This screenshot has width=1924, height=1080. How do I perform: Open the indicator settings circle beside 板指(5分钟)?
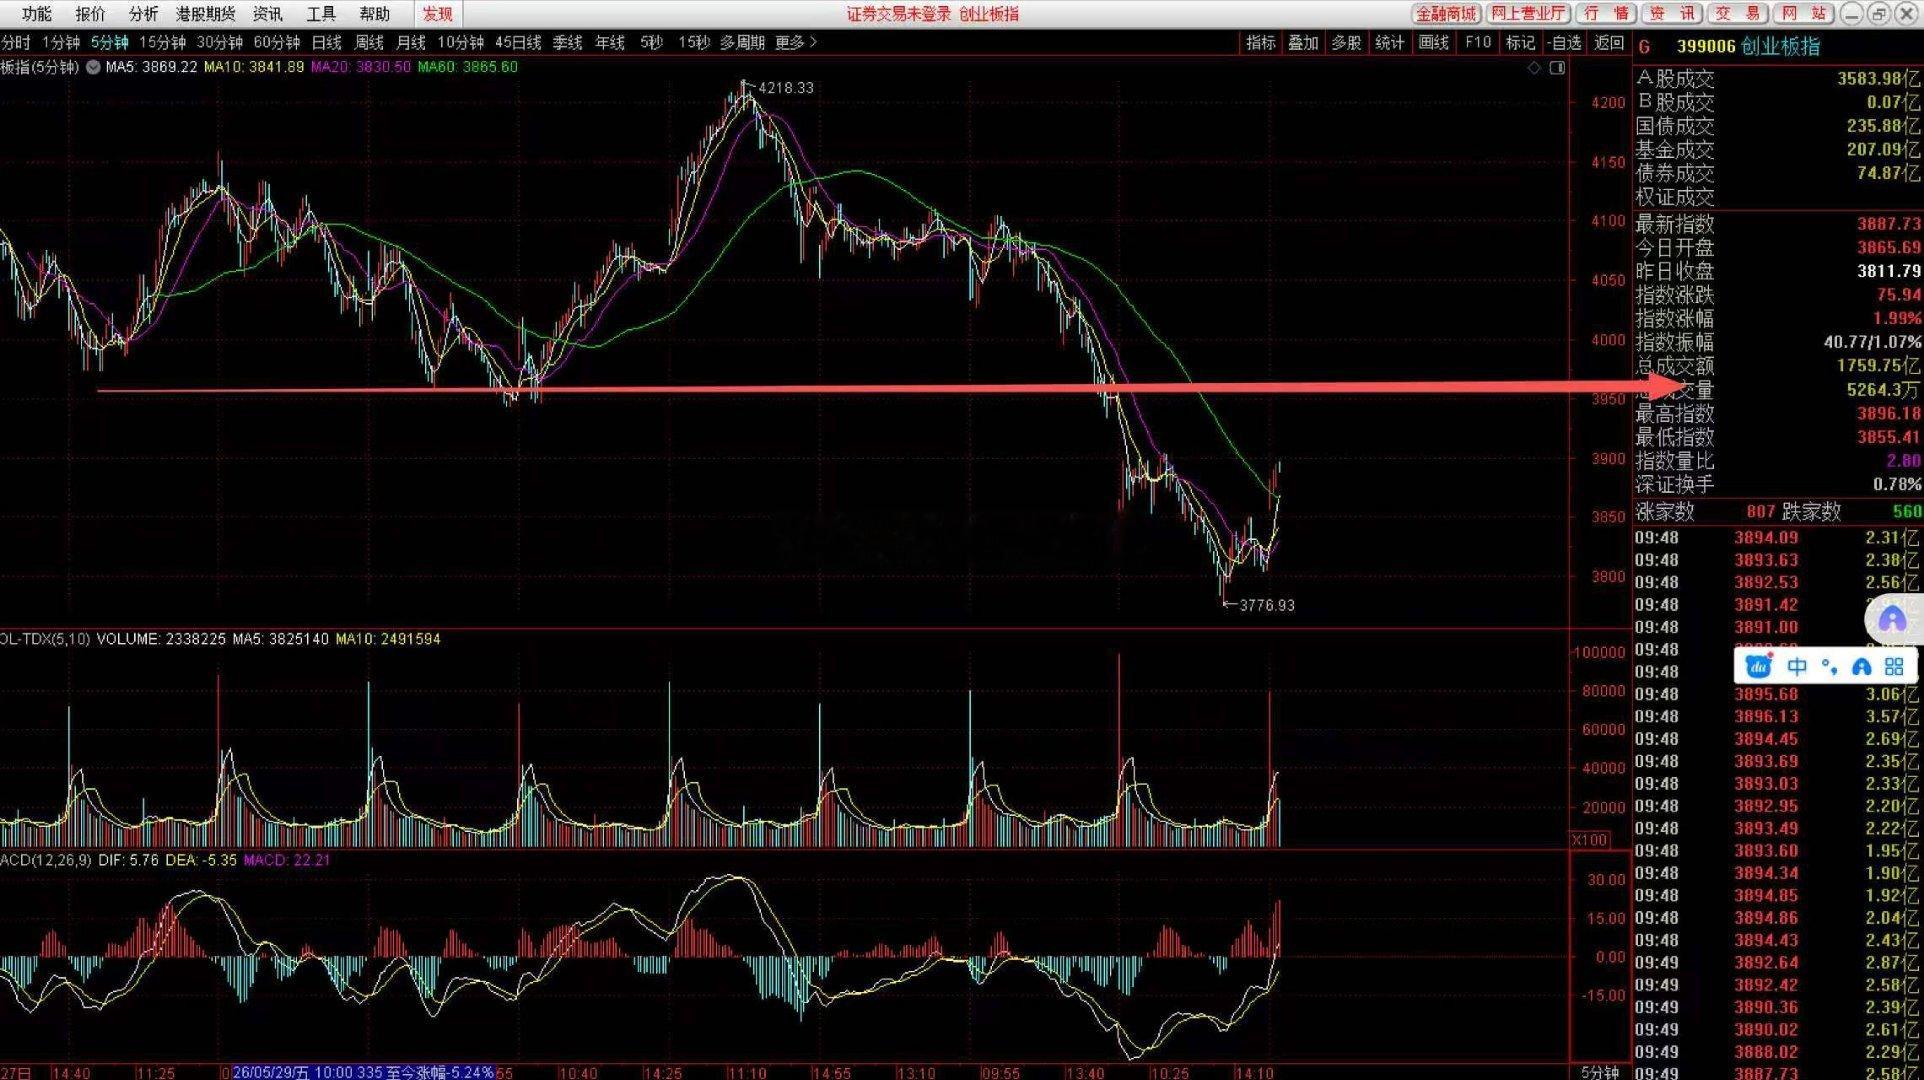[93, 67]
